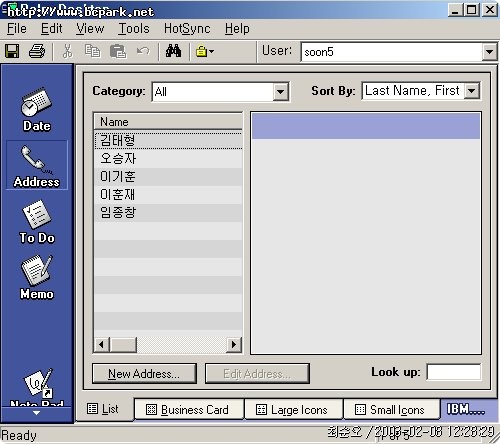Screen dimensions: 500x444
Task: Click the horizontal scrollbar thumb in list
Action: [x=123, y=344]
